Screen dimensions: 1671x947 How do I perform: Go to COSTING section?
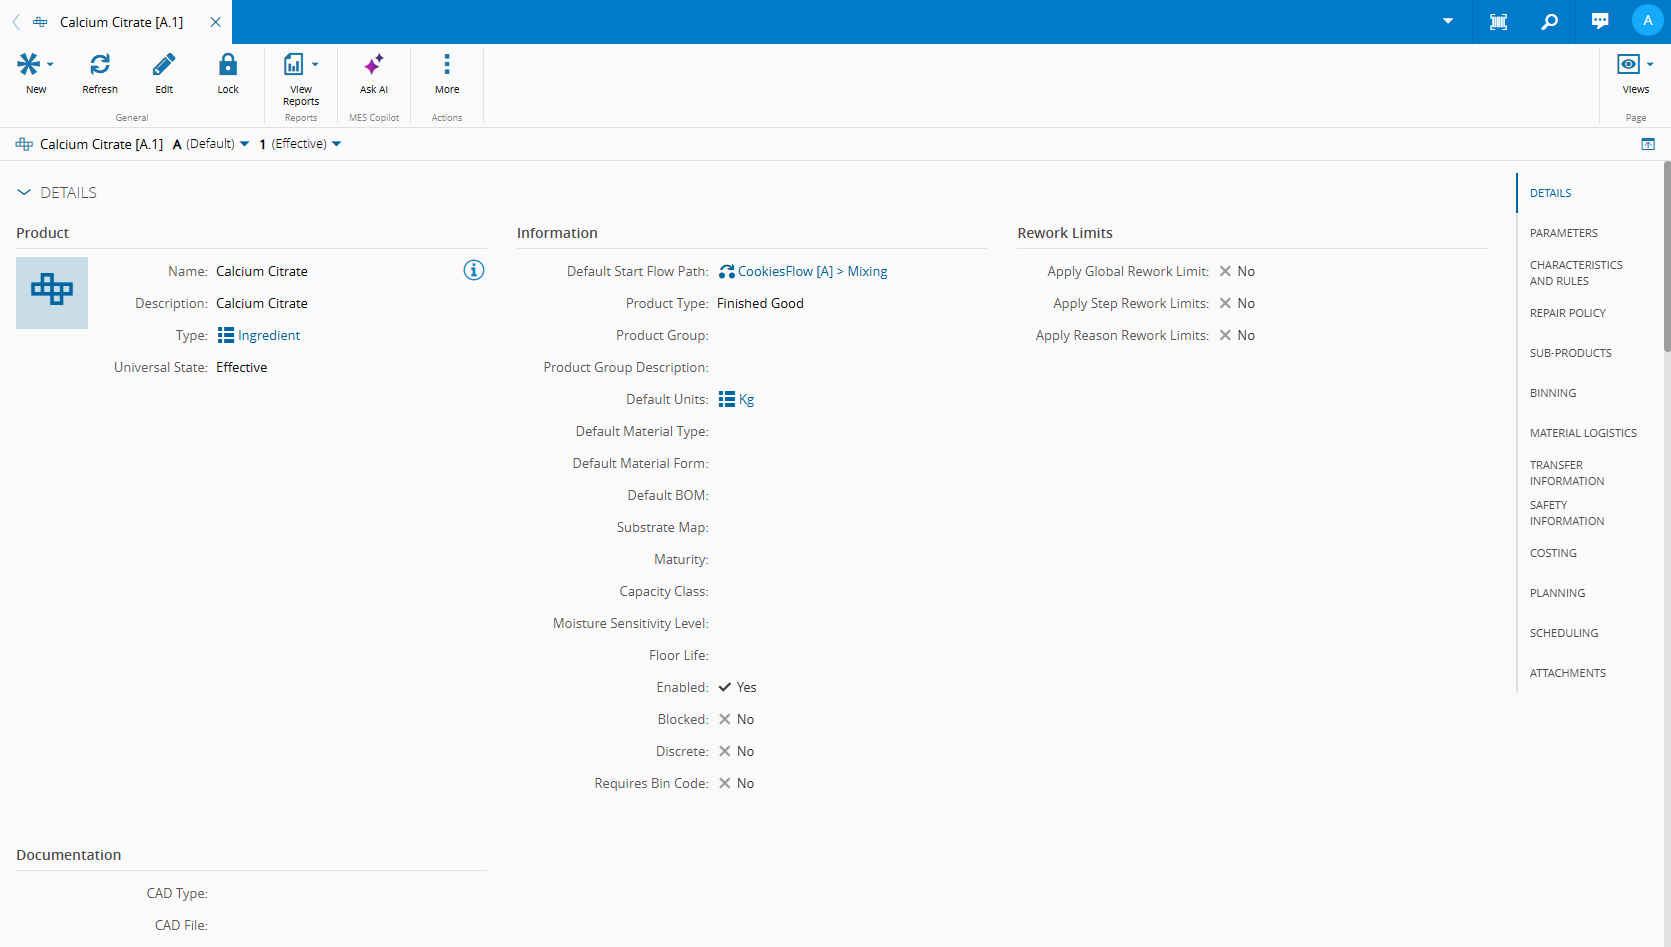[x=1552, y=553]
